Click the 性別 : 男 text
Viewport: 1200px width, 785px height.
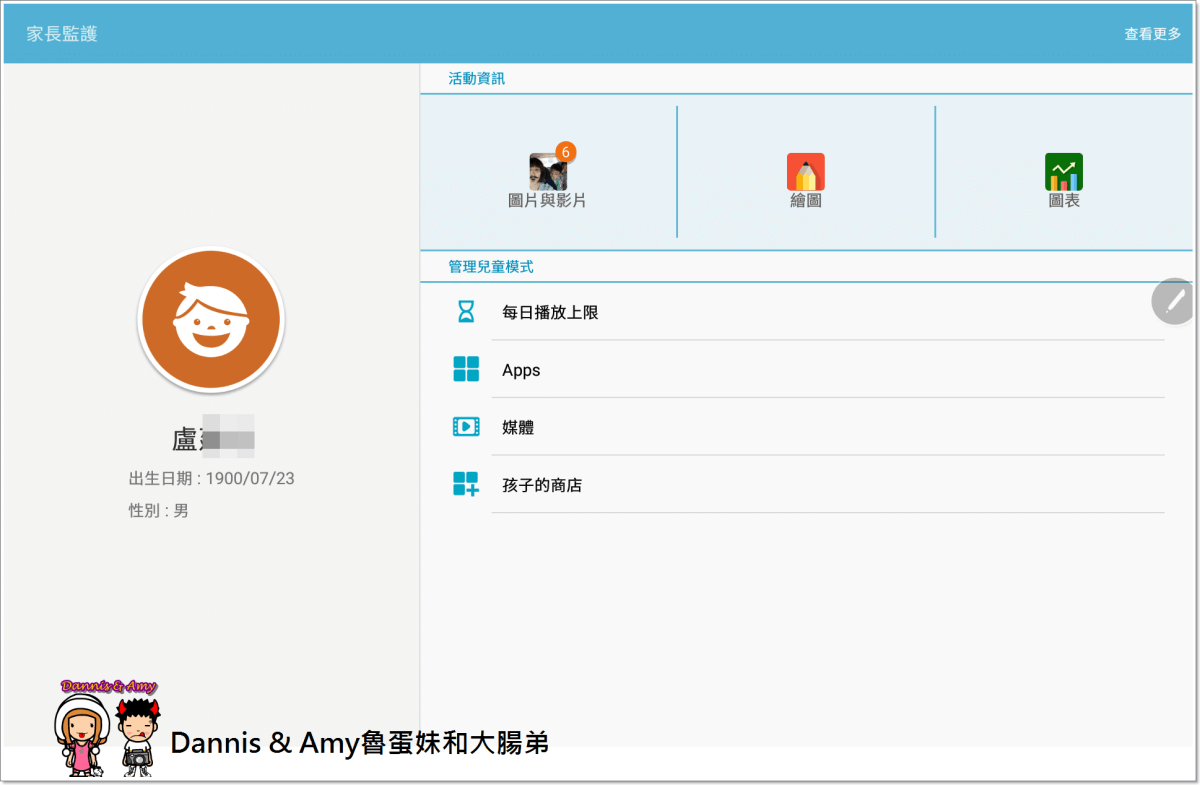tap(159, 511)
